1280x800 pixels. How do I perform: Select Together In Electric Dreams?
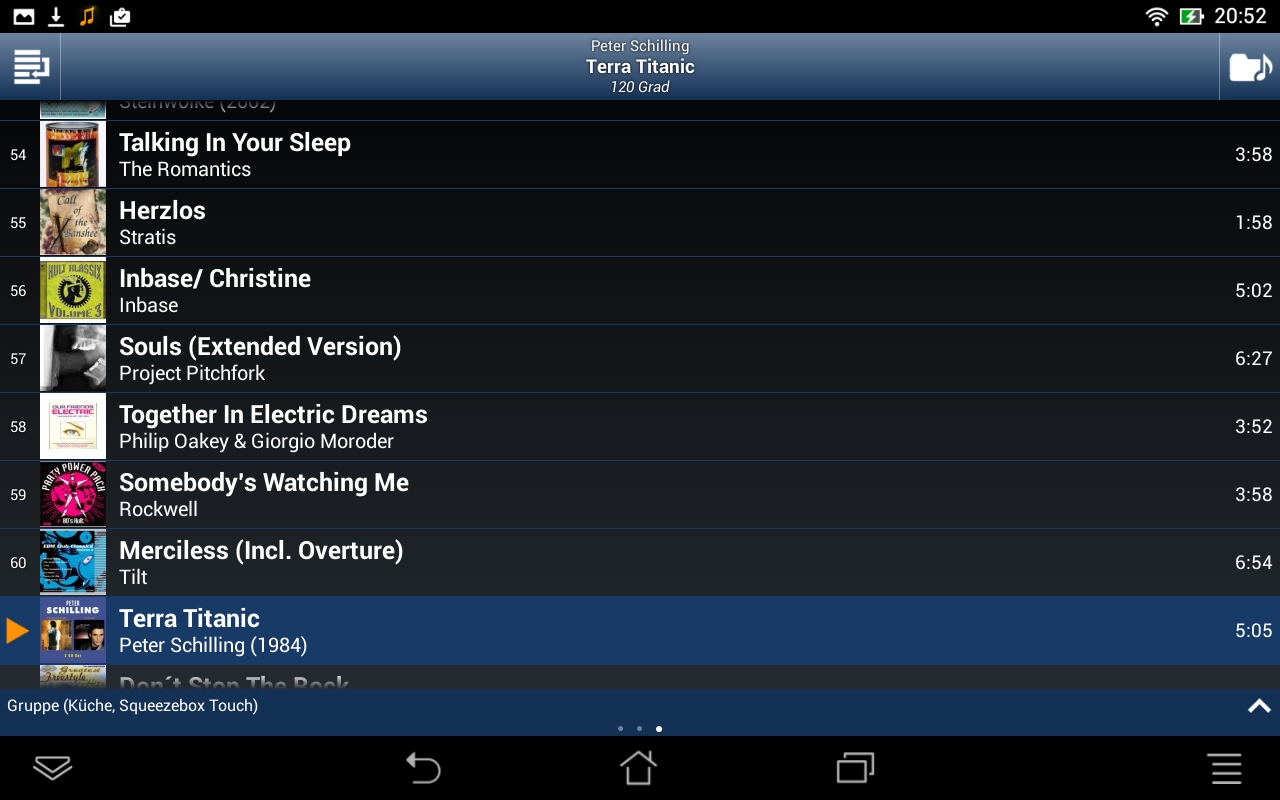640,426
